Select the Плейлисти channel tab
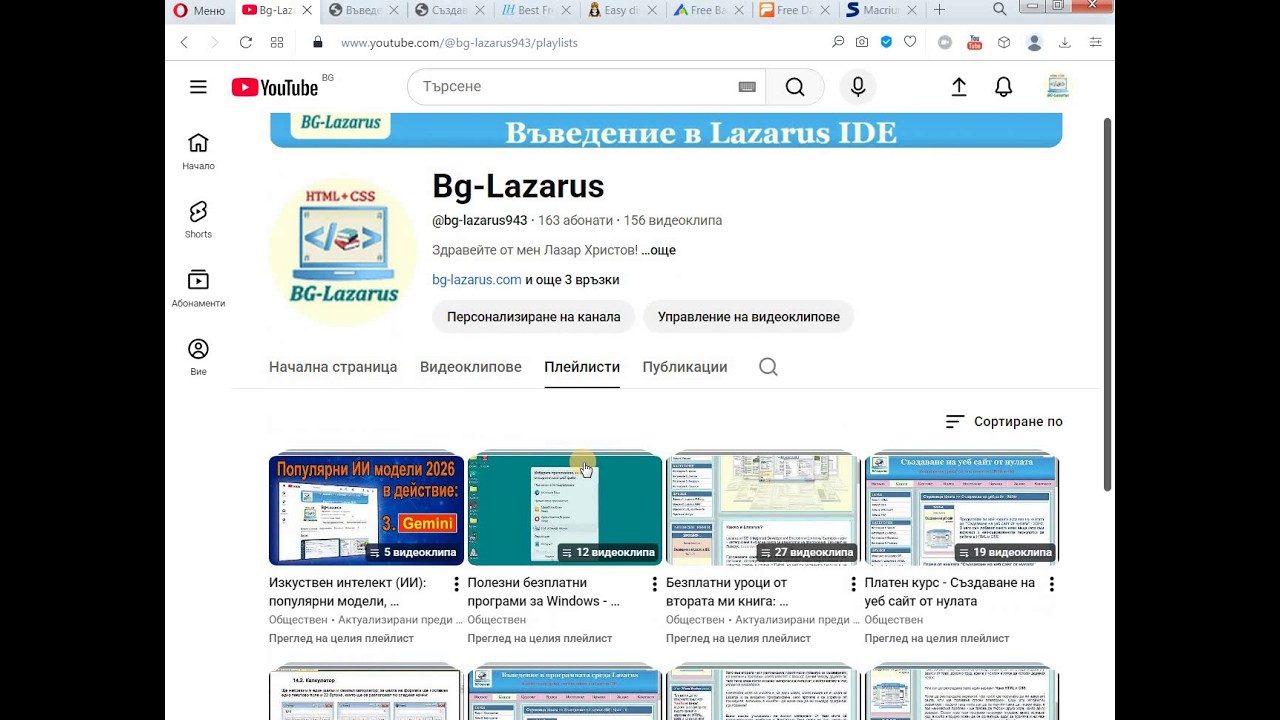1280x720 pixels. (582, 367)
